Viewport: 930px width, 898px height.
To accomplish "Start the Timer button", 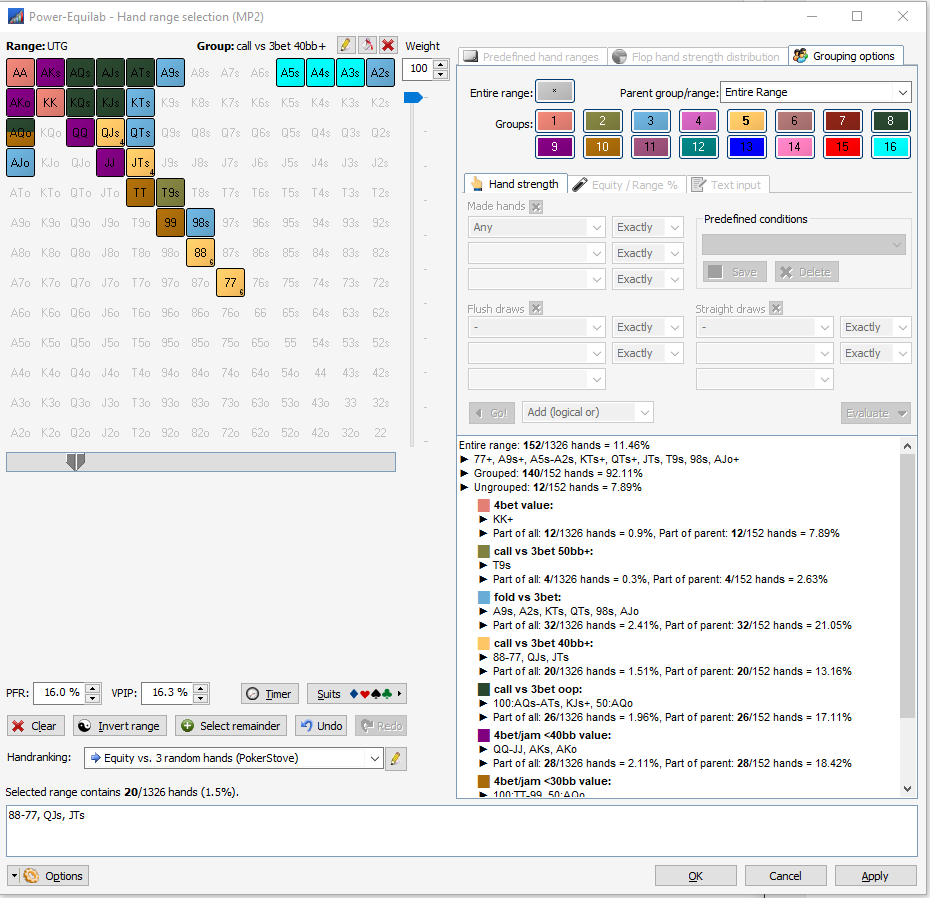I will (x=270, y=693).
